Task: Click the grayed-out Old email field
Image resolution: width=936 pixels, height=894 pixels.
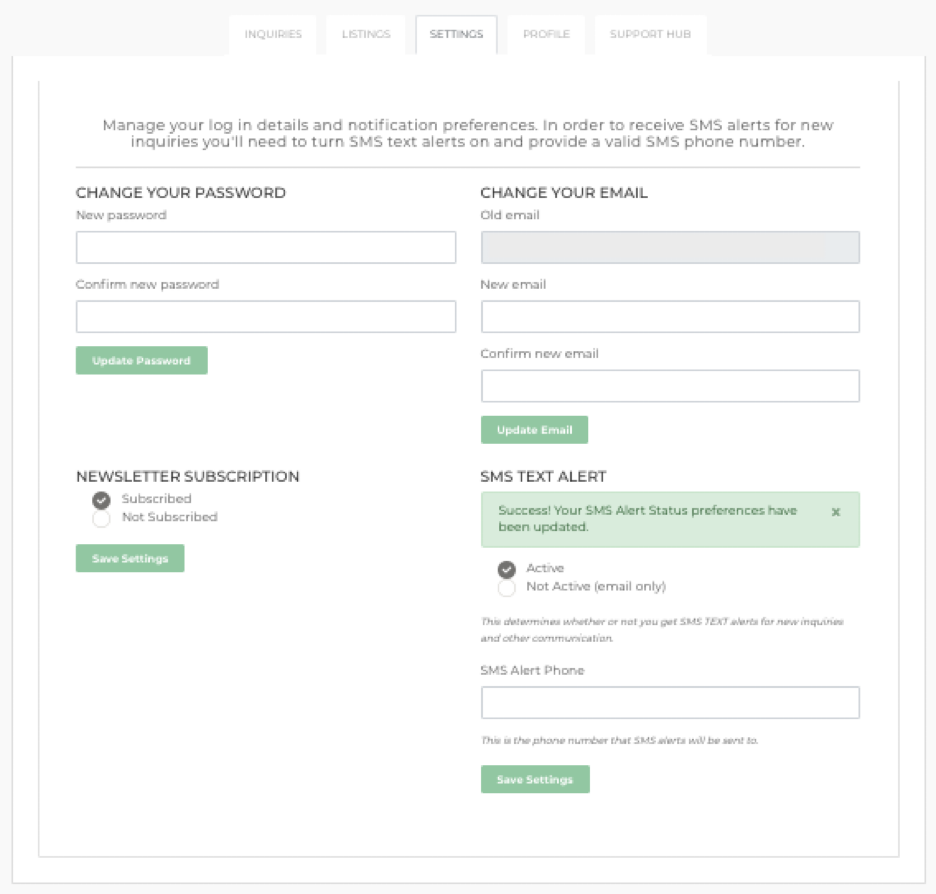Action: (x=670, y=245)
